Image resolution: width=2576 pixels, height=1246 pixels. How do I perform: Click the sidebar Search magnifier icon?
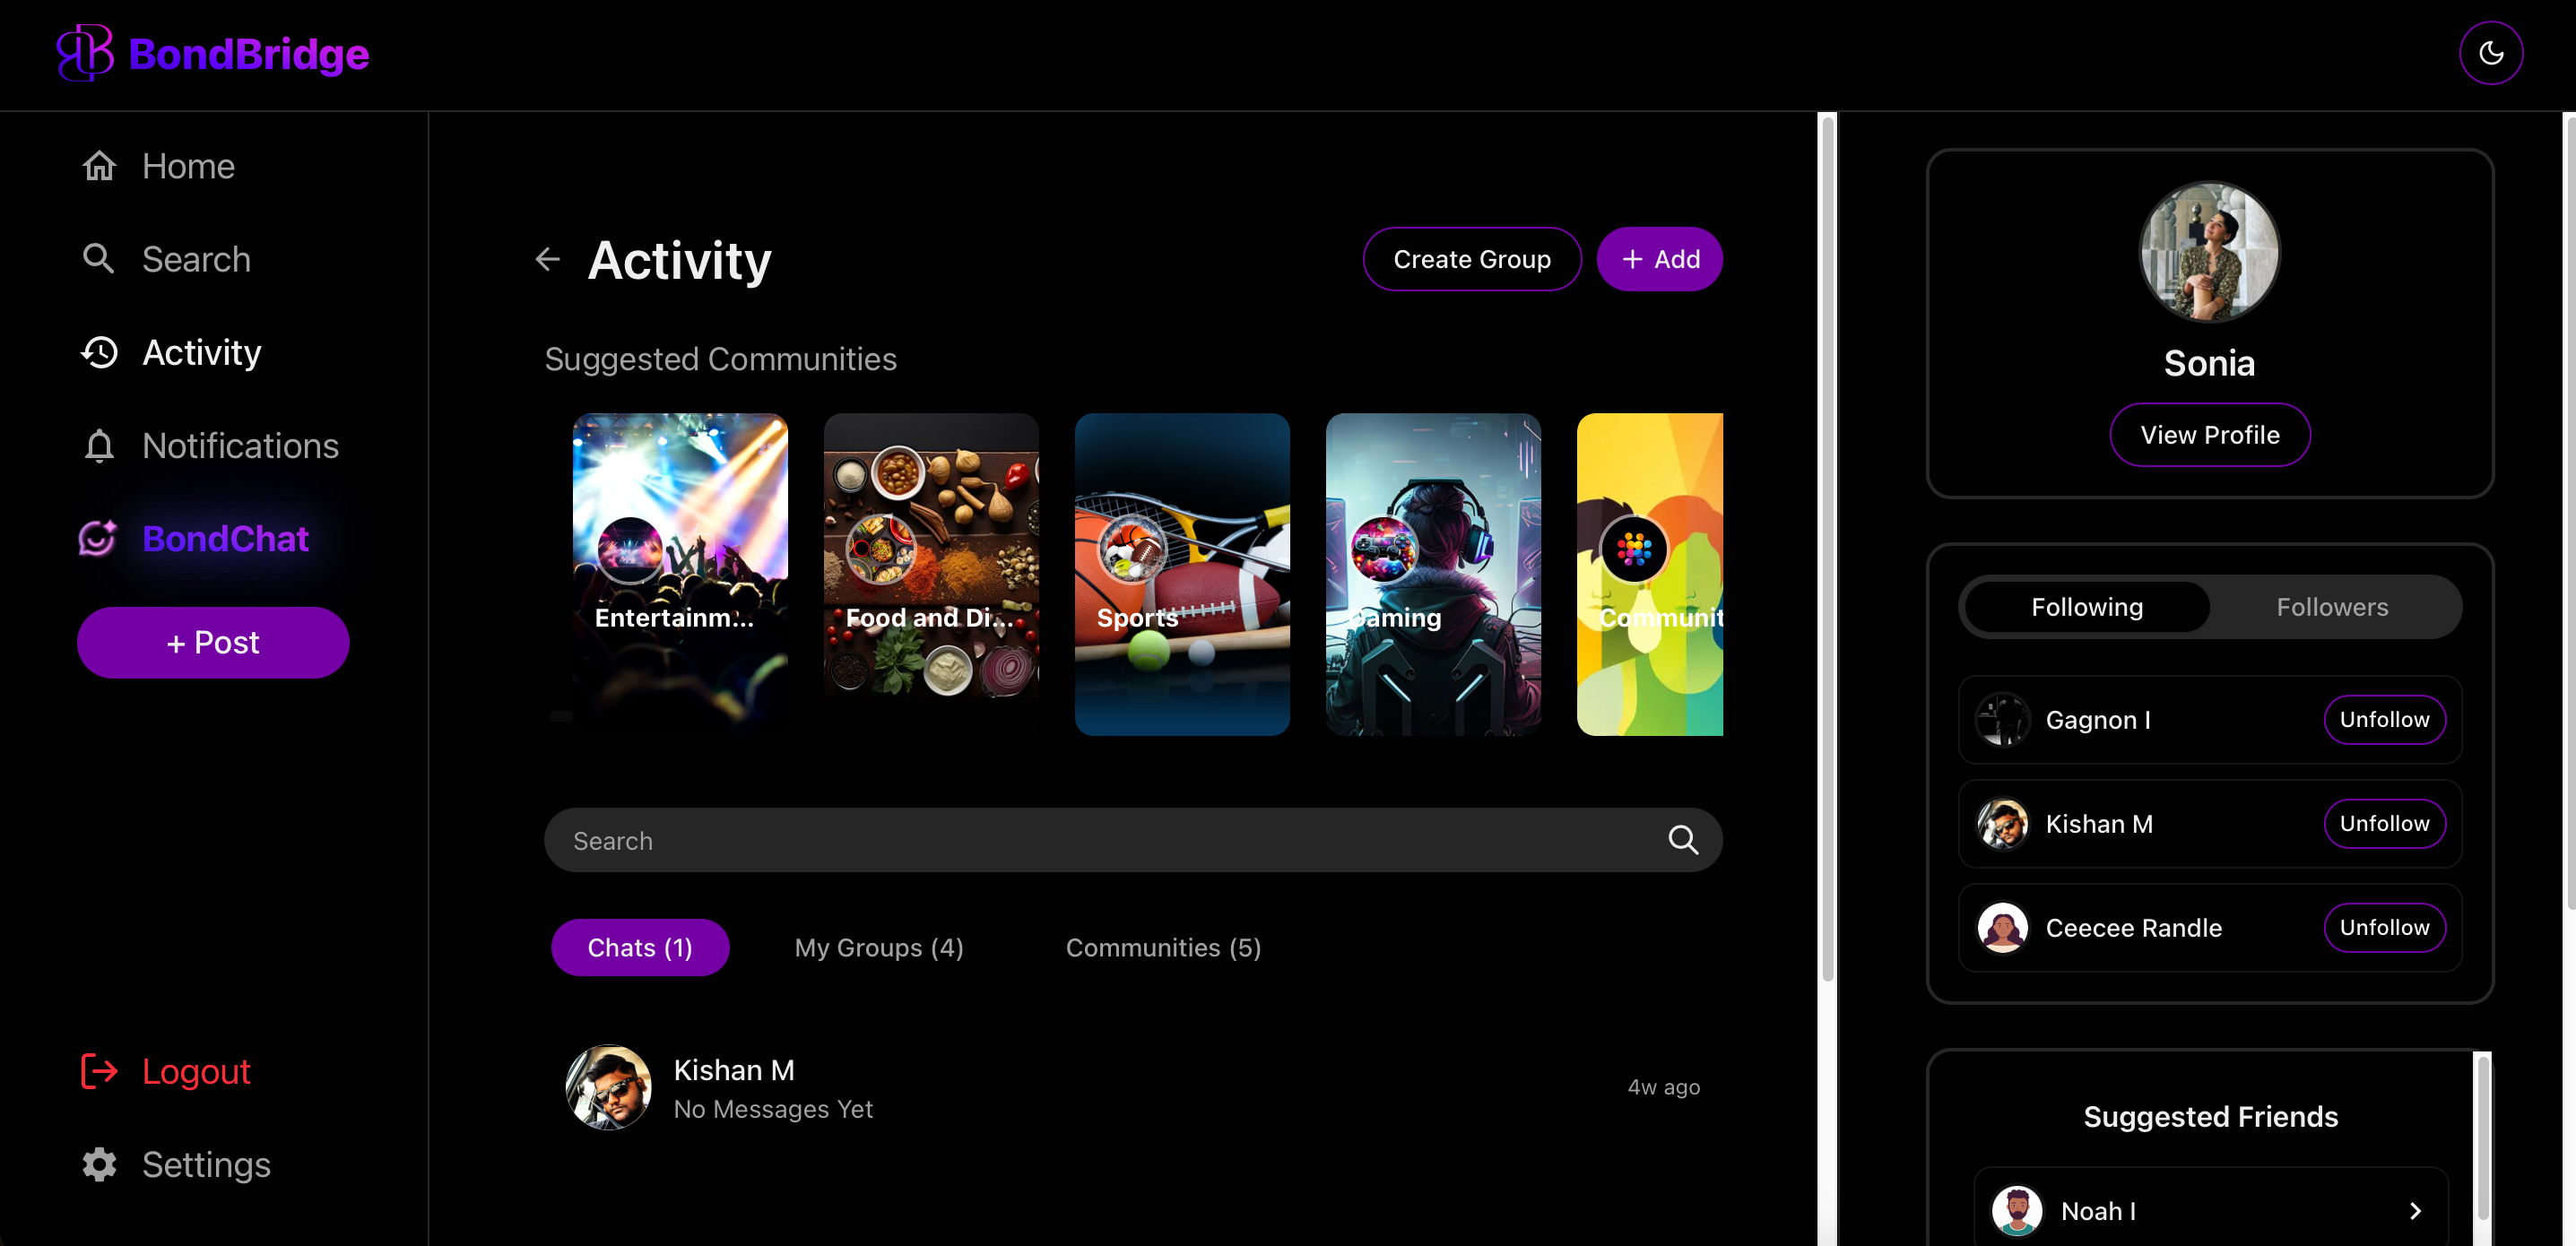point(98,259)
